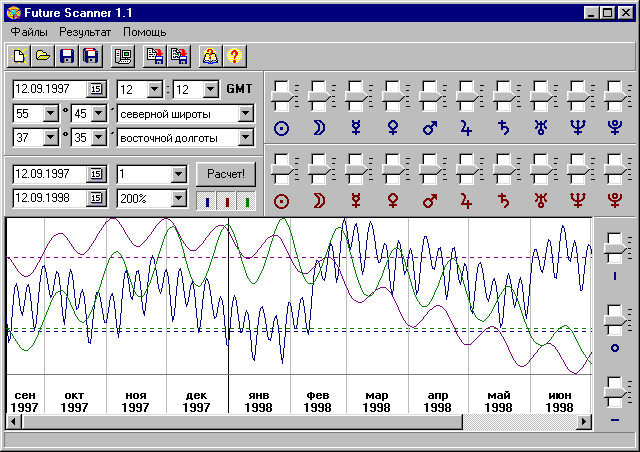
Task: Open the Помощь menu
Action: coord(144,32)
